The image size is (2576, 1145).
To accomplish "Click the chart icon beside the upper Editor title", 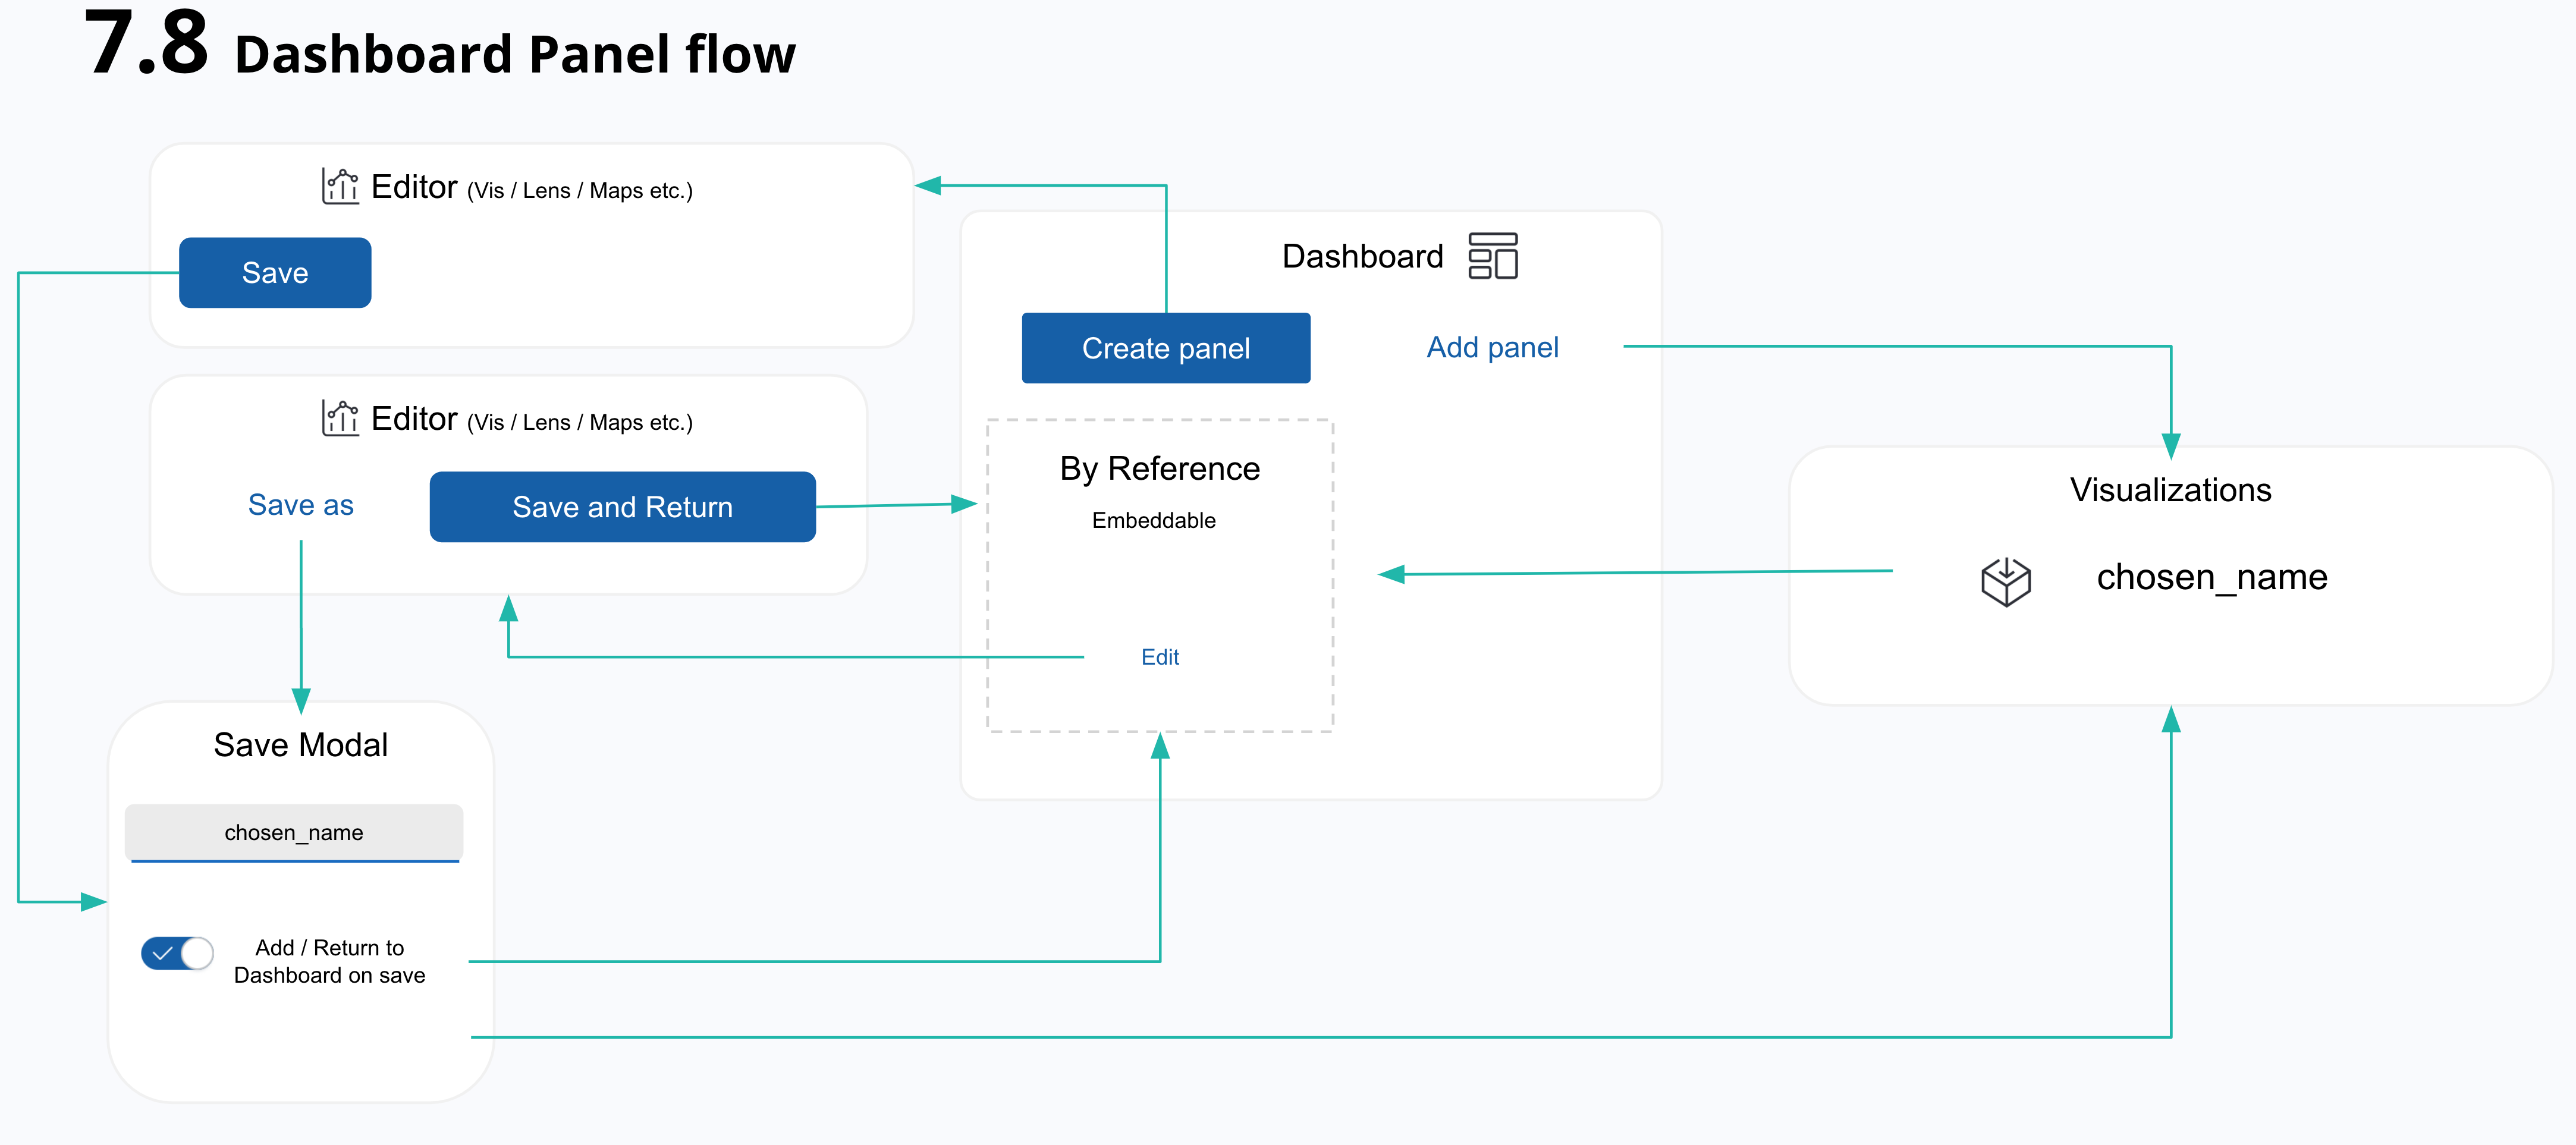I will 340,186.
